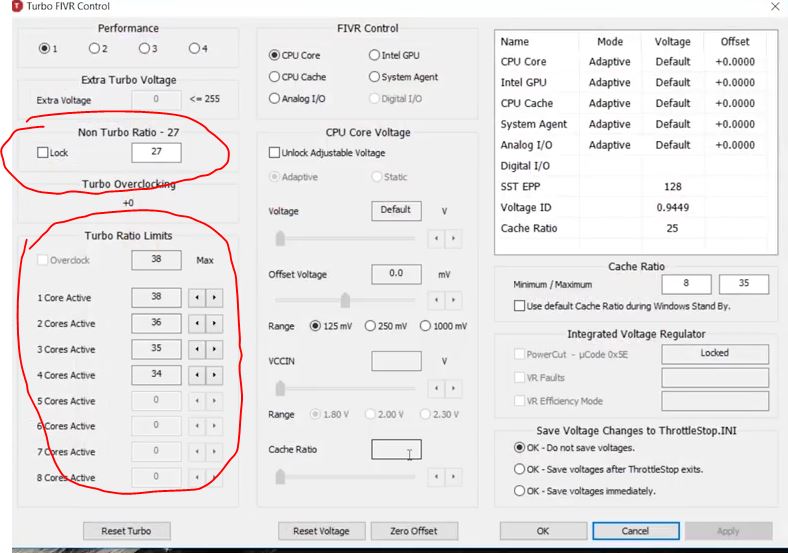
Task: Select Performance profile 3 radio
Action: click(144, 48)
